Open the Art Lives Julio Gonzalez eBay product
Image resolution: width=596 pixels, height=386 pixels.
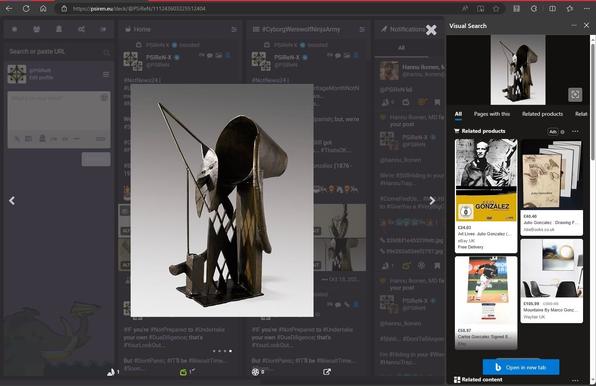pyautogui.click(x=486, y=196)
